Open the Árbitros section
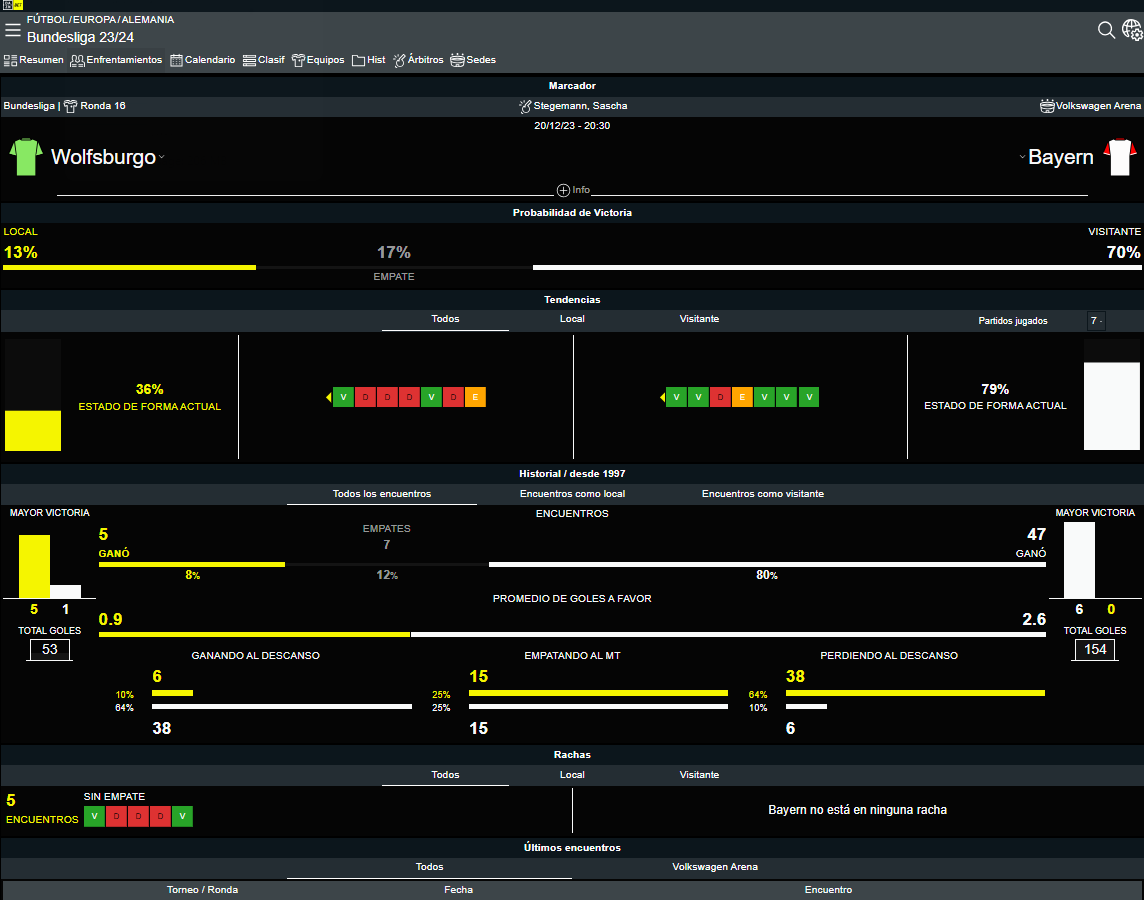This screenshot has height=900, width=1144. [418, 60]
